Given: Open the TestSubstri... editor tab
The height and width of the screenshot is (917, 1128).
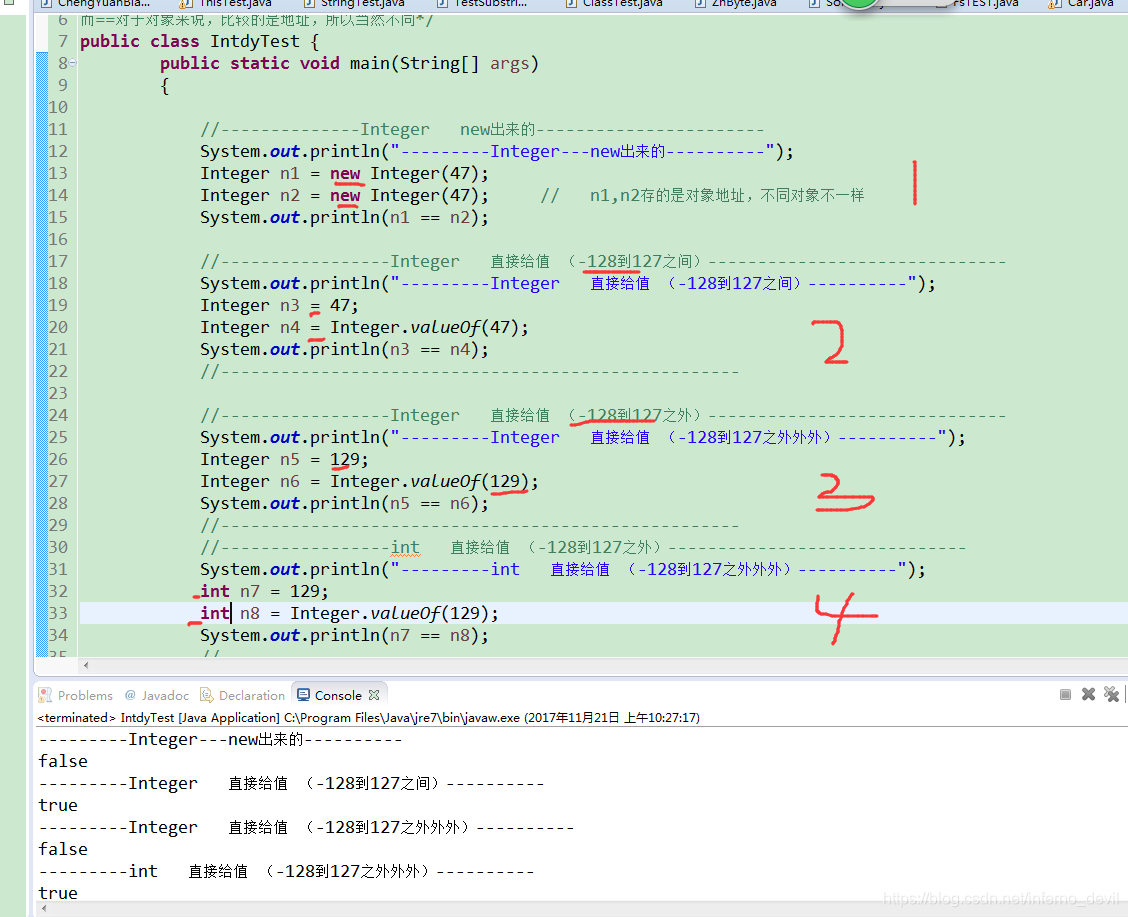Looking at the screenshot, I should point(482,4).
